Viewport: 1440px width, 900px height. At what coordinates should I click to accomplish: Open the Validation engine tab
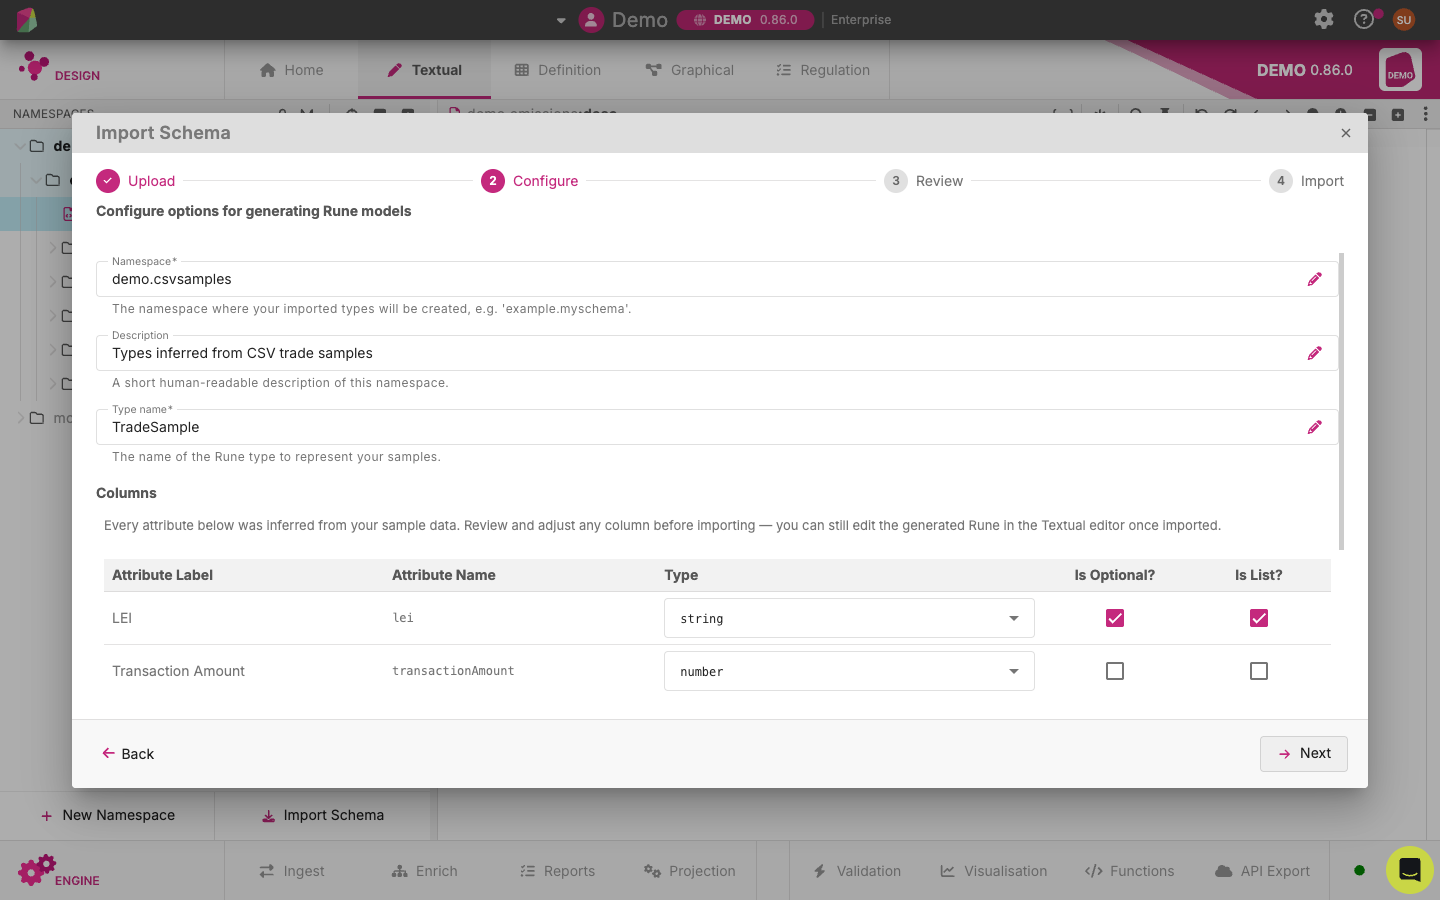[857, 871]
